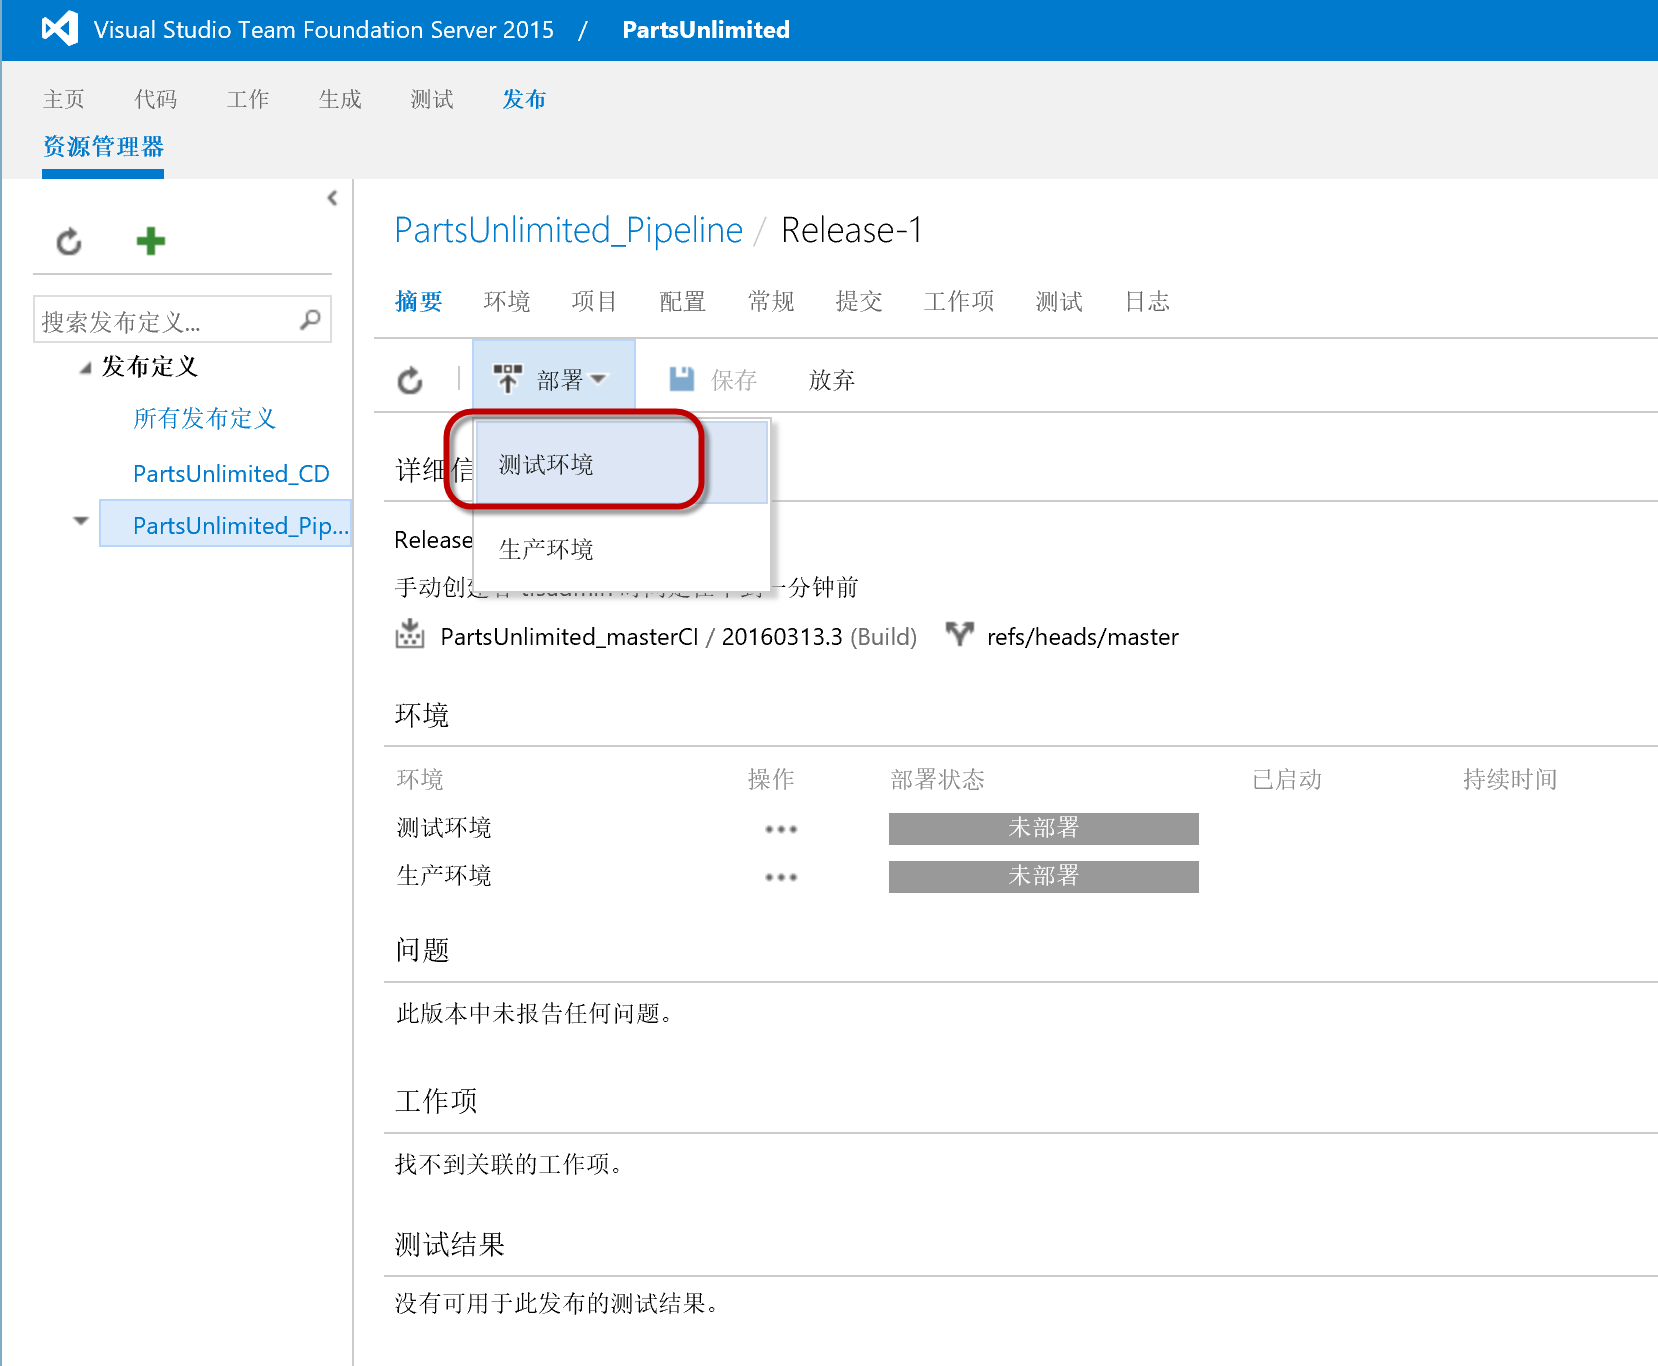Click the 放弃 button
Screen dimensions: 1658x1366
point(832,380)
